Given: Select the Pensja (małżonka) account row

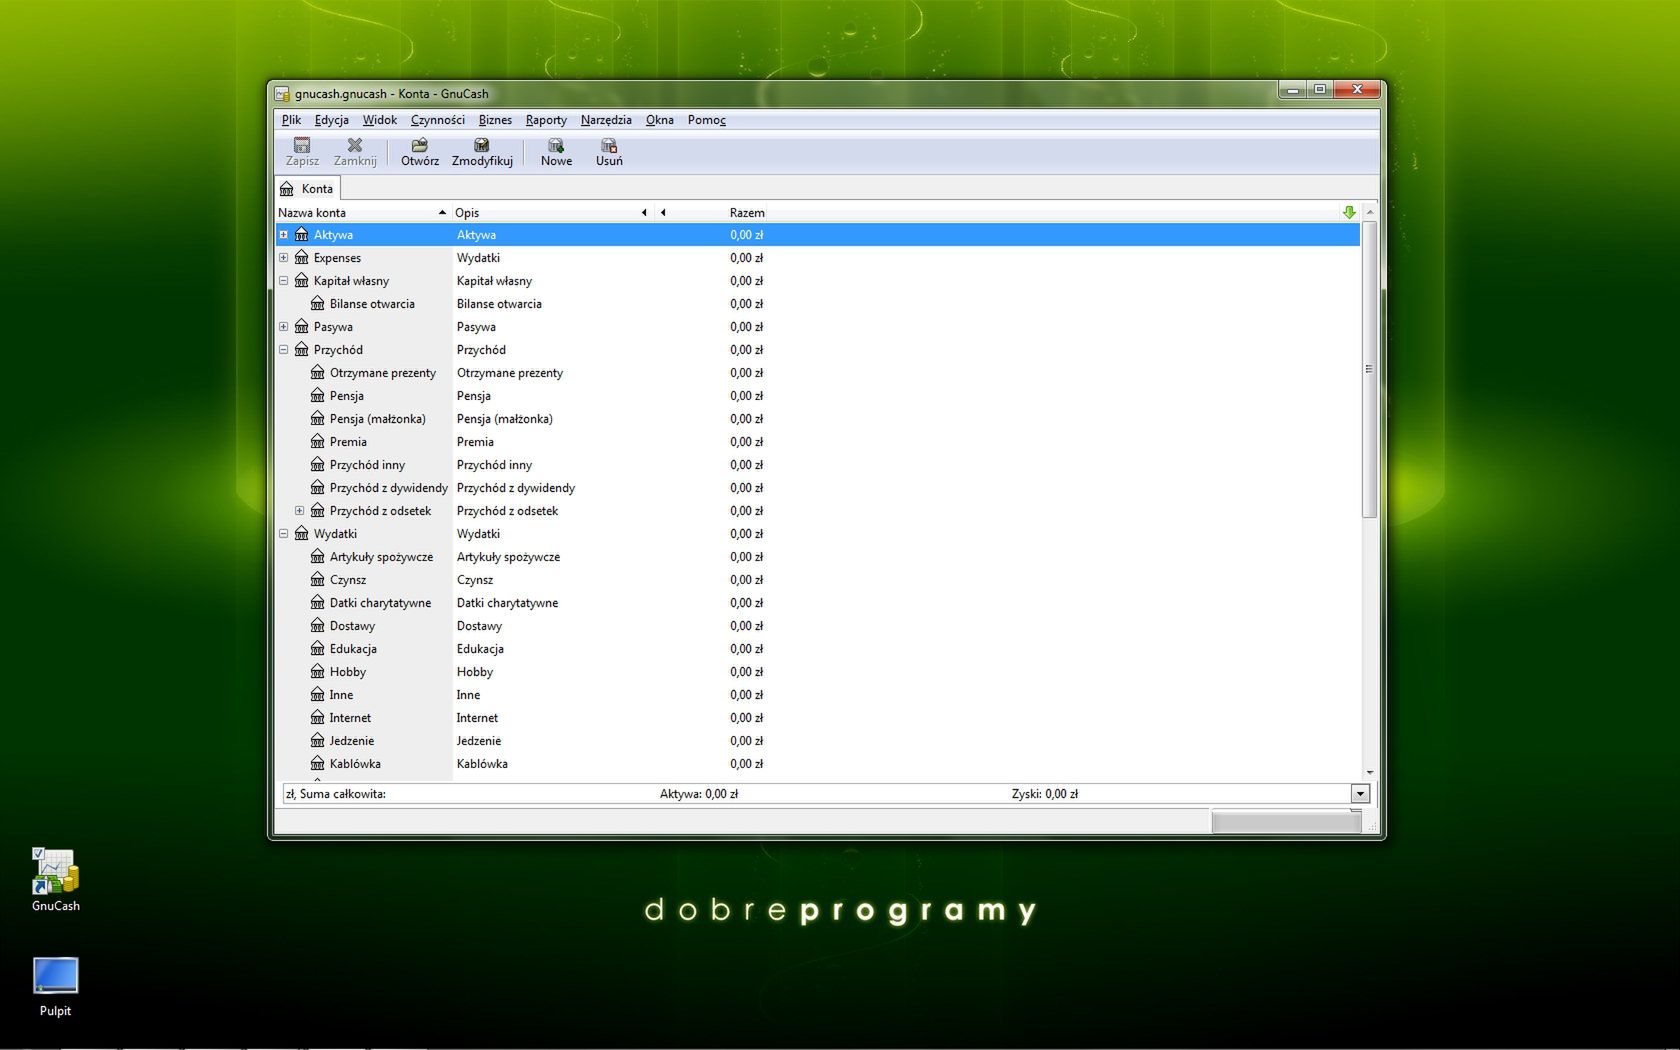Looking at the screenshot, I should (817, 419).
